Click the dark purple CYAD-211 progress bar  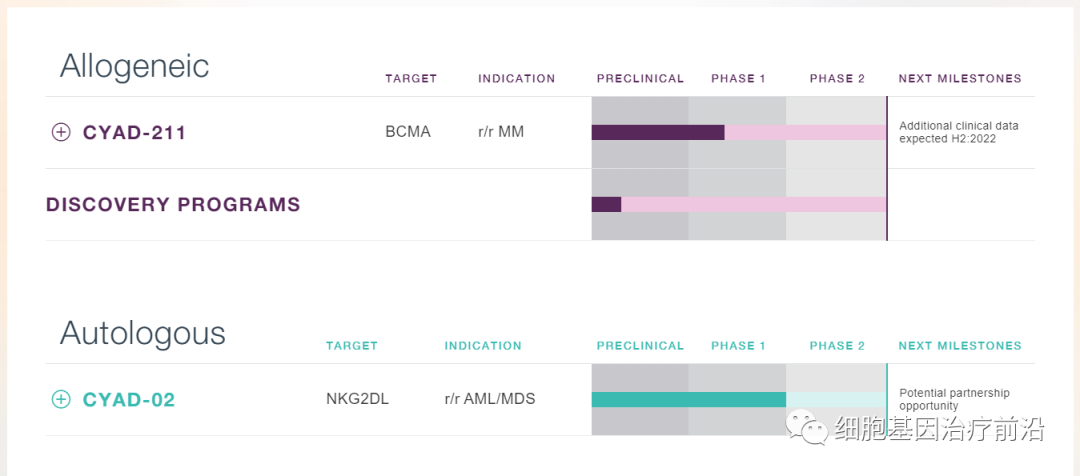pos(657,132)
